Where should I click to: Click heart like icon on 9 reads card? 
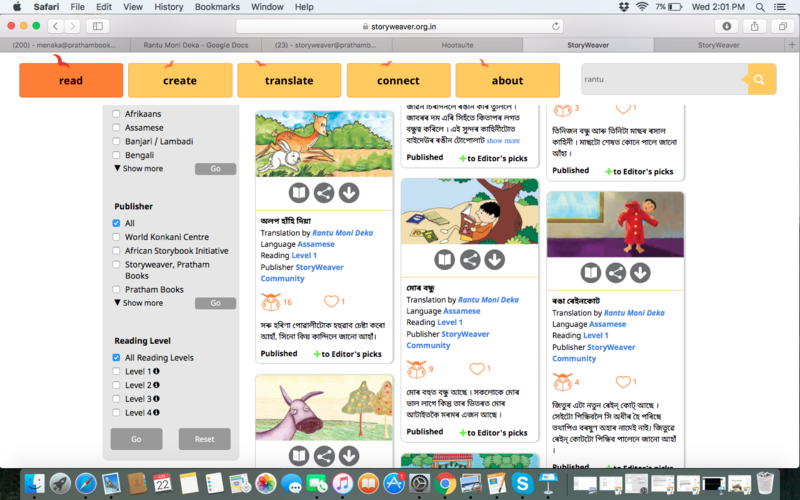(x=477, y=368)
